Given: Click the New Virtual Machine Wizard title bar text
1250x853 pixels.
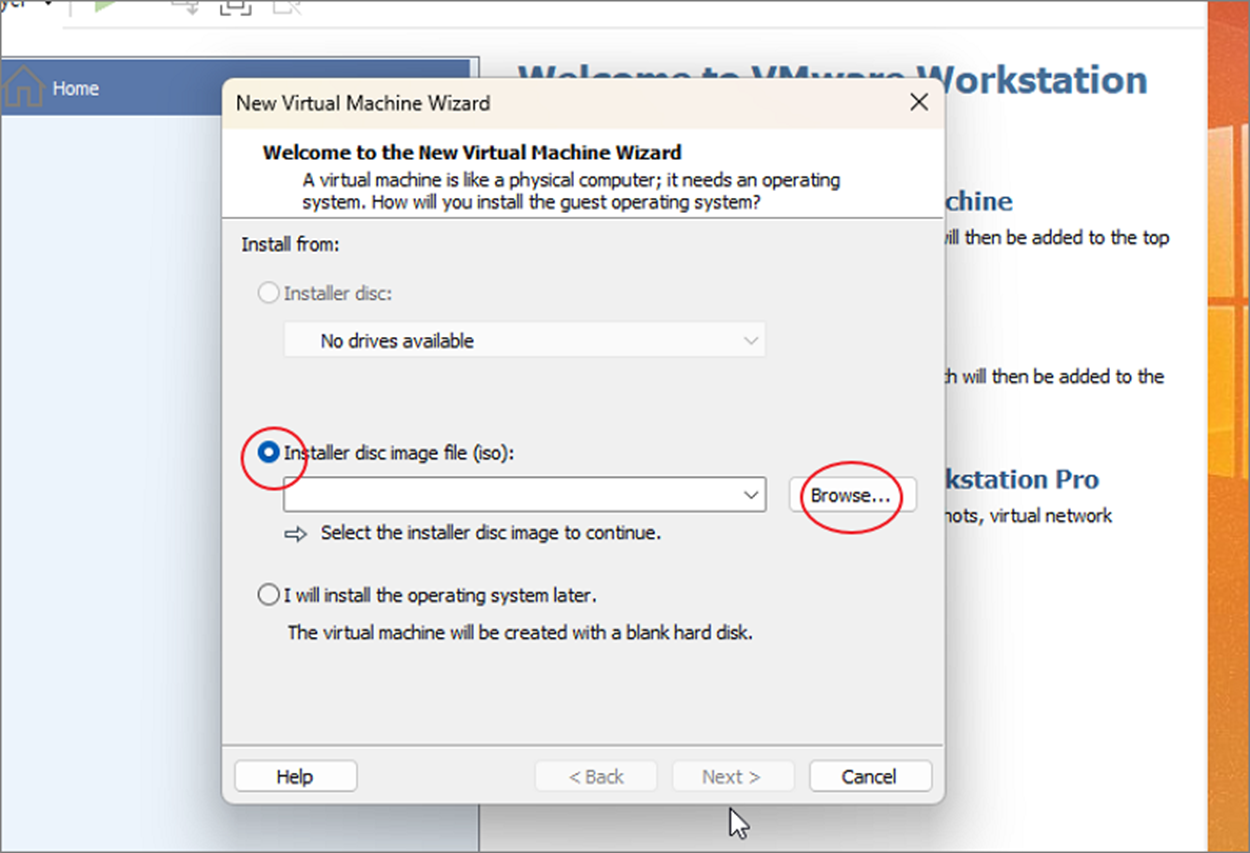Looking at the screenshot, I should pos(363,103).
